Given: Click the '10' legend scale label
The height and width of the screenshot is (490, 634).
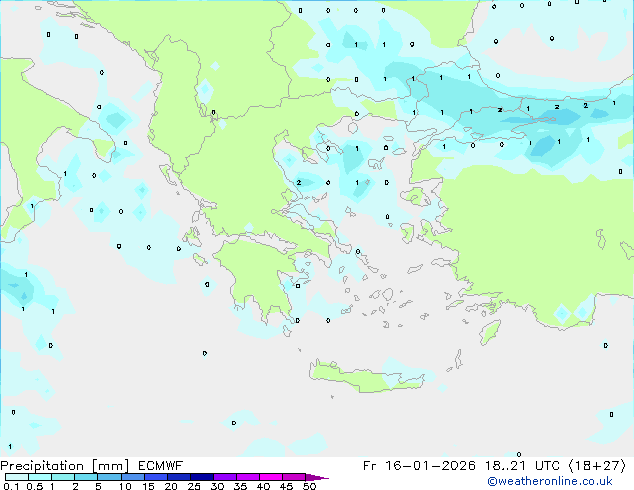Looking at the screenshot, I should point(125,486).
